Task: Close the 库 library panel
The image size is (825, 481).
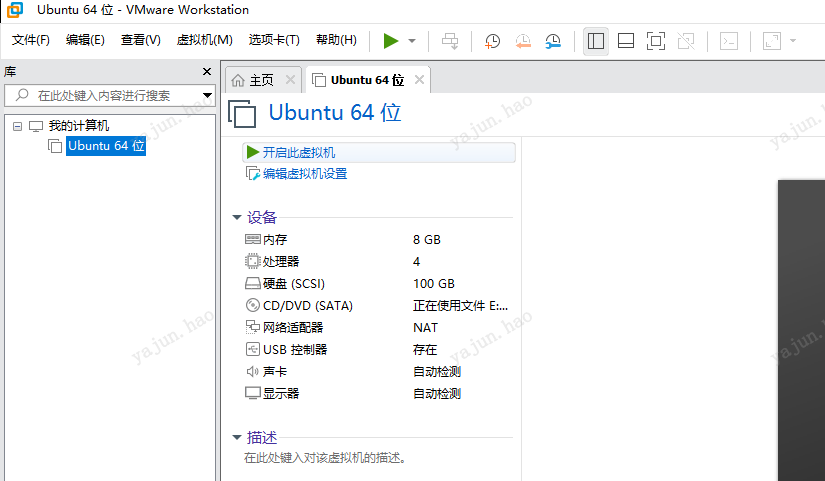Action: [x=207, y=72]
